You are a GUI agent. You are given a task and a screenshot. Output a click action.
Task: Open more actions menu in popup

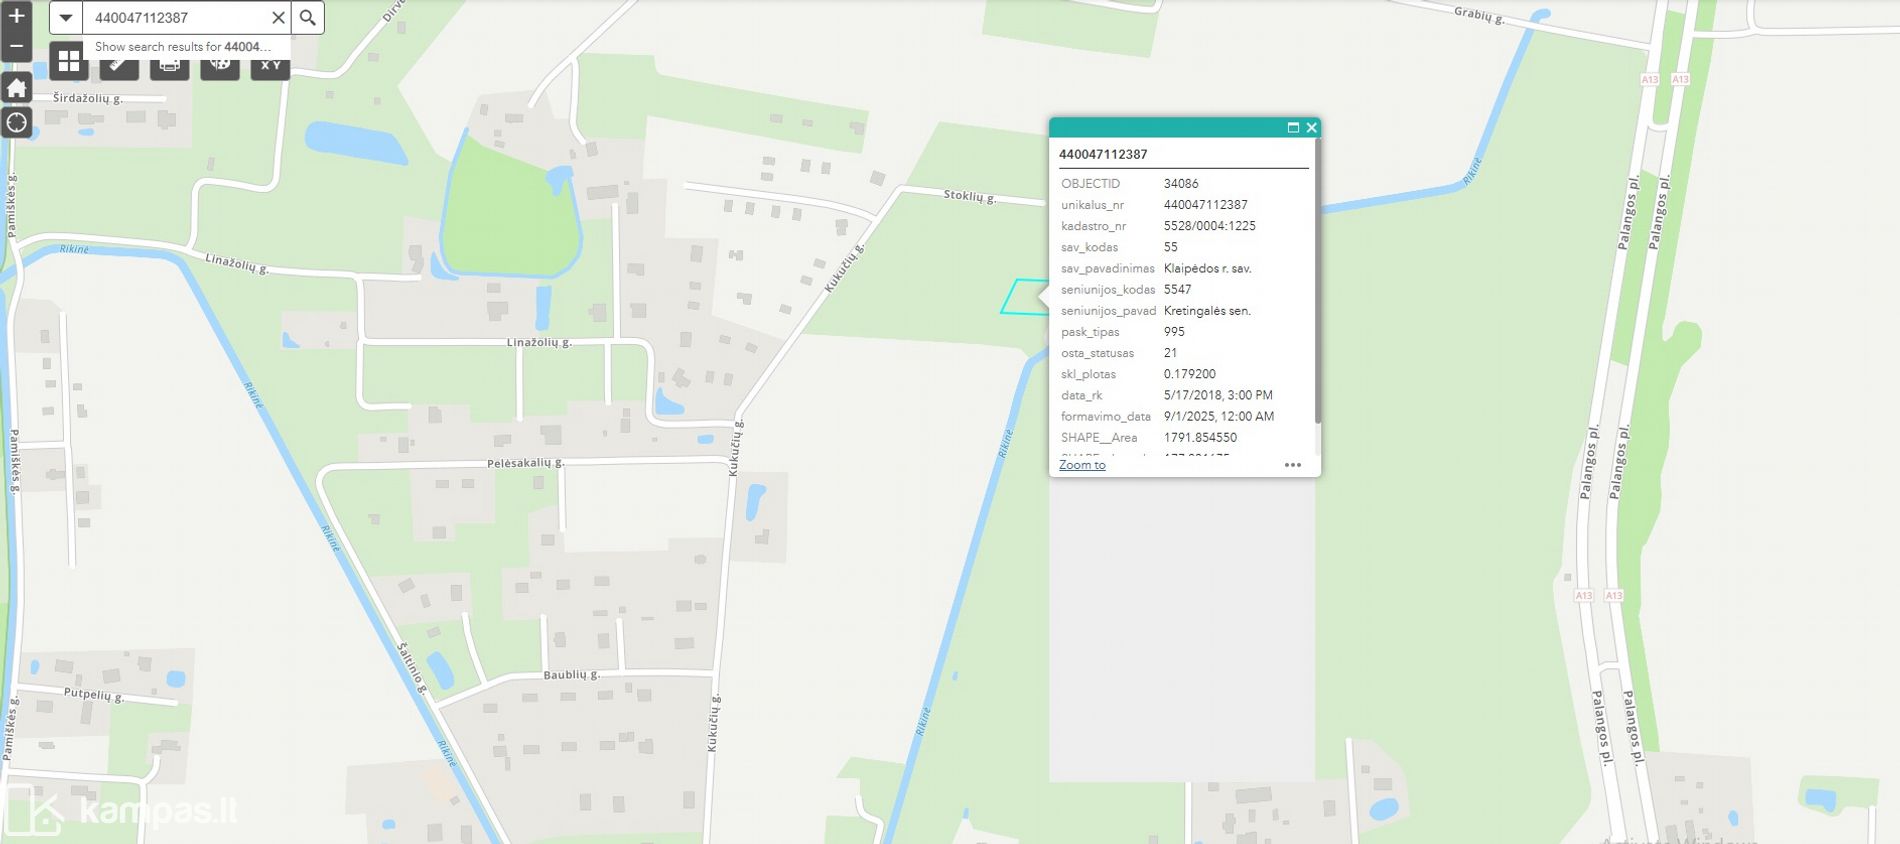[x=1292, y=465]
